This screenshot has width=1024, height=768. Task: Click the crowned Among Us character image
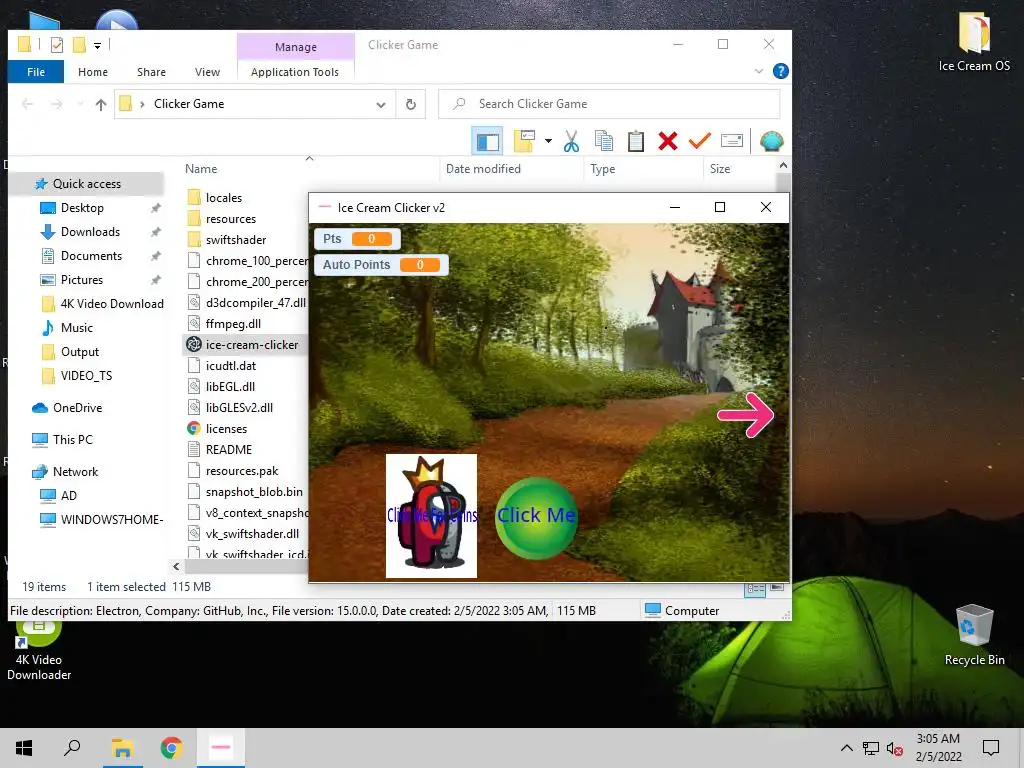[x=431, y=516]
